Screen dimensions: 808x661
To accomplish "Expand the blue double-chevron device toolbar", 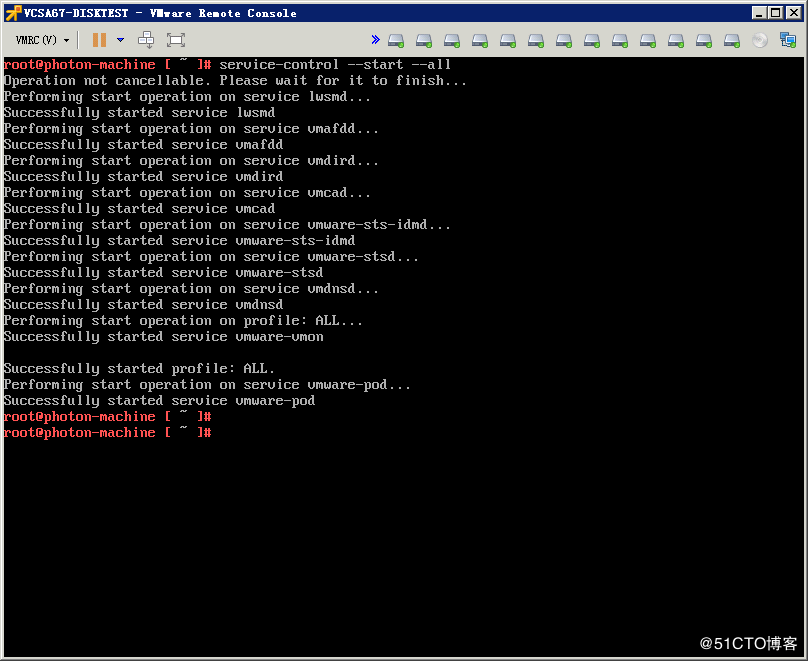I will (x=375, y=40).
